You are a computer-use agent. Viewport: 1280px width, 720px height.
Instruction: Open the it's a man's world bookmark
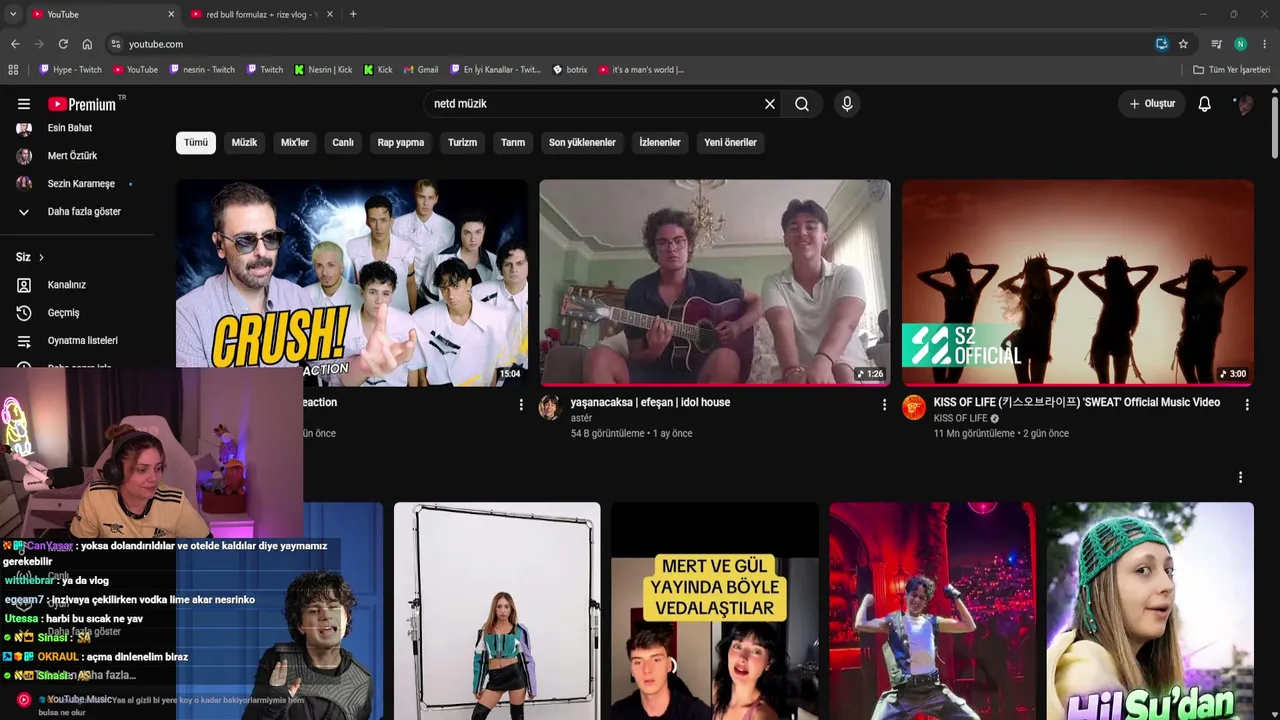point(642,70)
